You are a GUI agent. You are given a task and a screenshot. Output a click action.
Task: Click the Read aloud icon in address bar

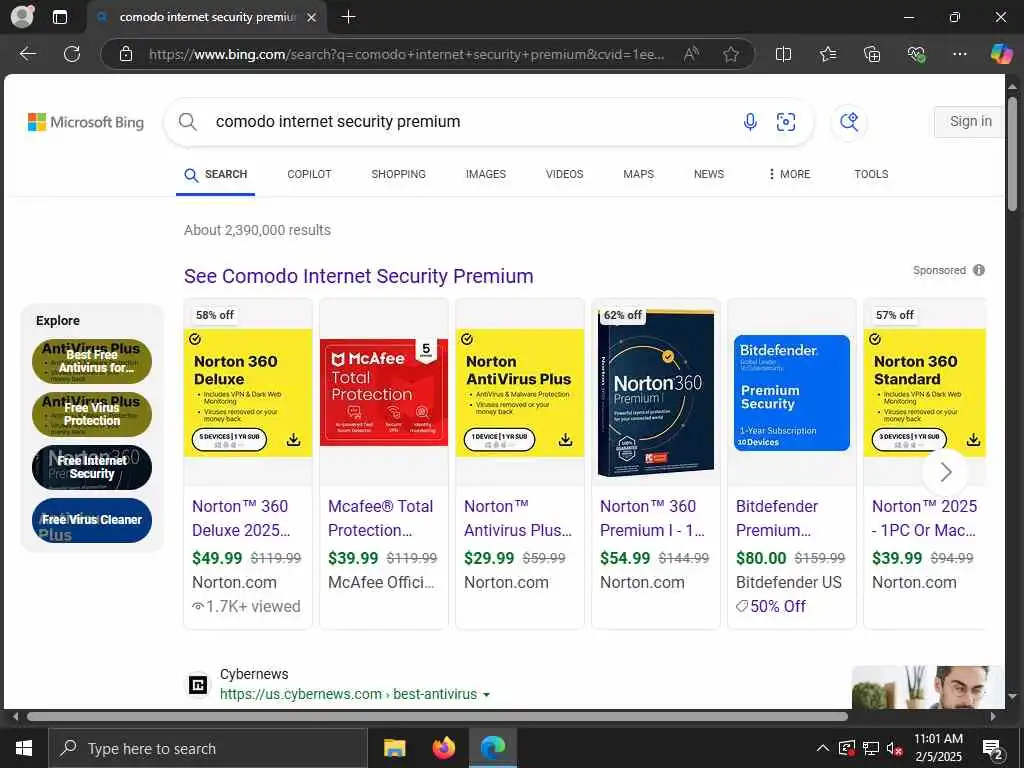[x=691, y=54]
